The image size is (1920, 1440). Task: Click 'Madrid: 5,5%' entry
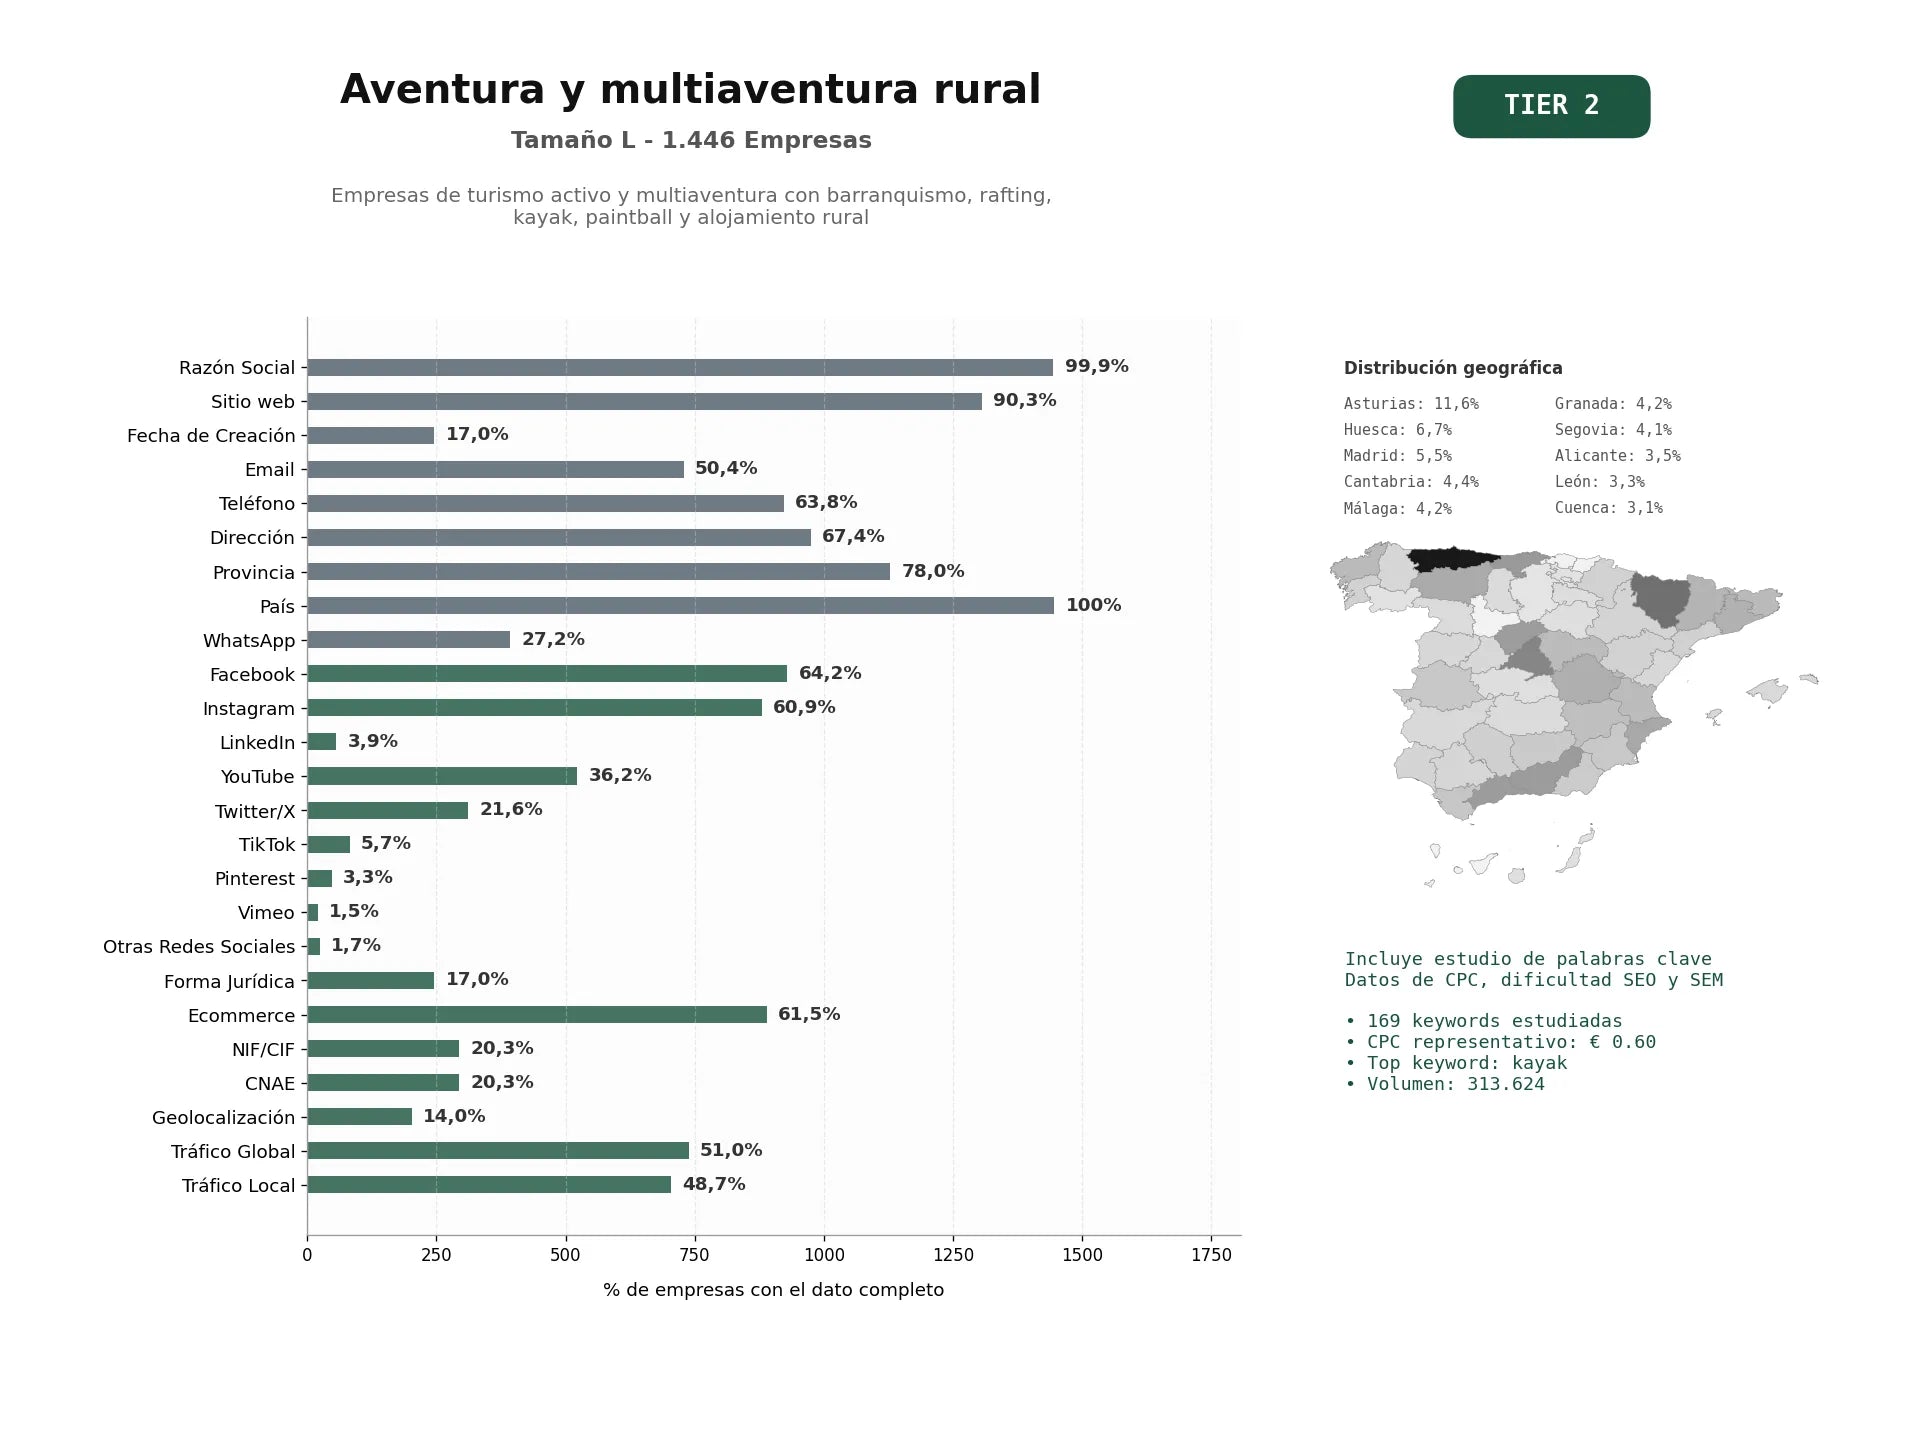[x=1398, y=456]
